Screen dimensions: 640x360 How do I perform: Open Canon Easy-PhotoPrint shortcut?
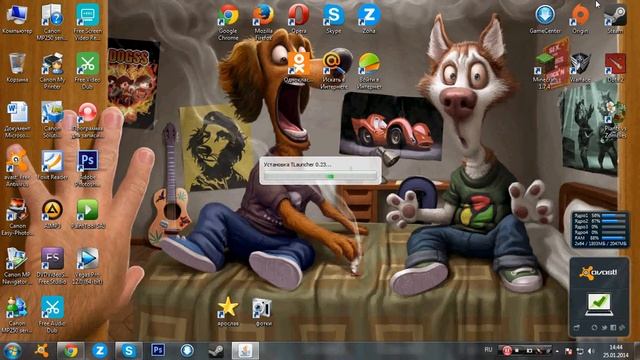[17, 217]
